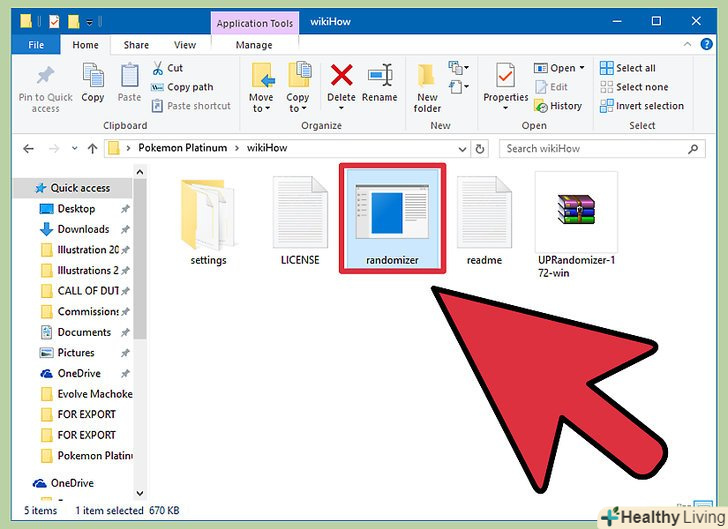Create a New folder
Viewport: 728px width, 529px height.
(427, 88)
